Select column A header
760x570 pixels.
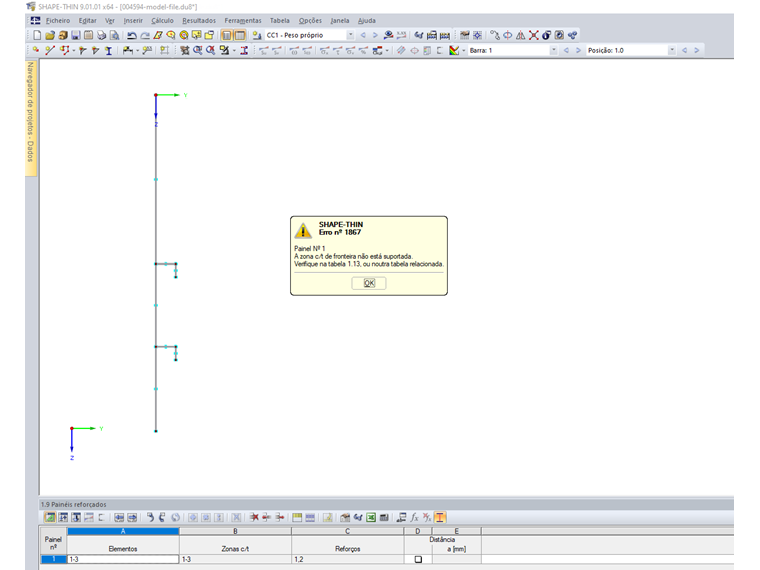123,531
